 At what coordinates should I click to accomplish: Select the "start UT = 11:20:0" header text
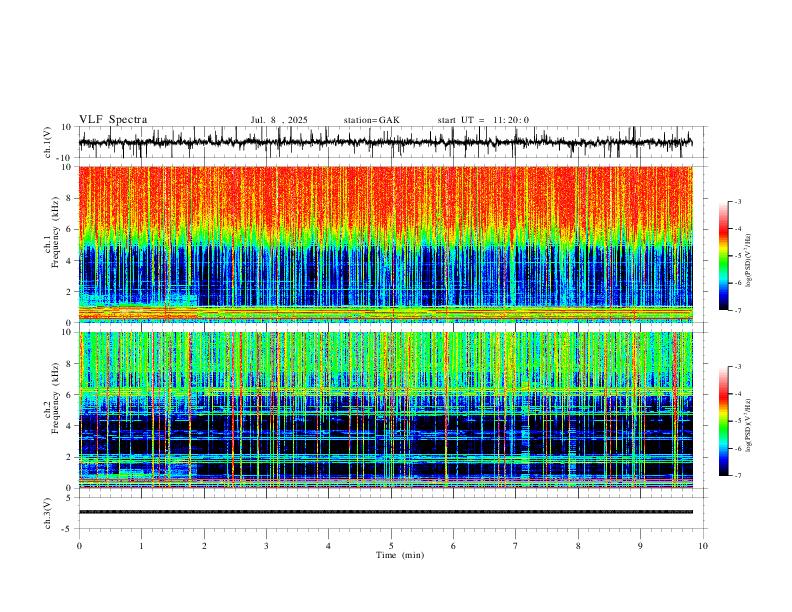pos(483,120)
